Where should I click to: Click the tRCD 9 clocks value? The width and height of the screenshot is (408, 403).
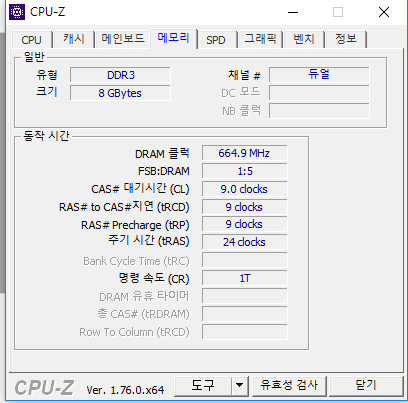coord(244,207)
